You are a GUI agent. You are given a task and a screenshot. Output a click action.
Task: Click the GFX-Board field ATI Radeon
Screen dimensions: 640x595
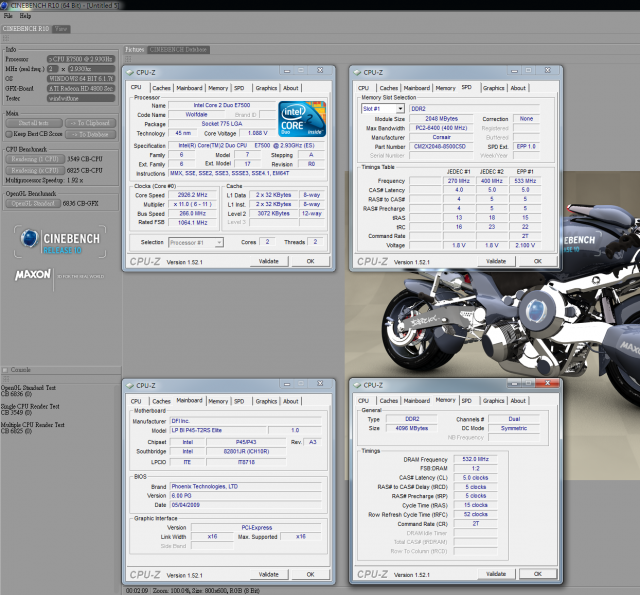pos(81,89)
